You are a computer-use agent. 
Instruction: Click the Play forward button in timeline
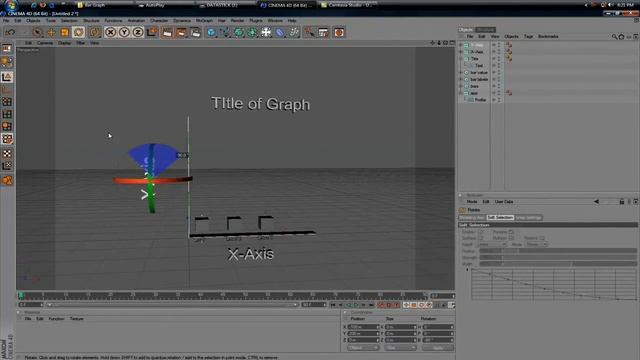(x=356, y=305)
